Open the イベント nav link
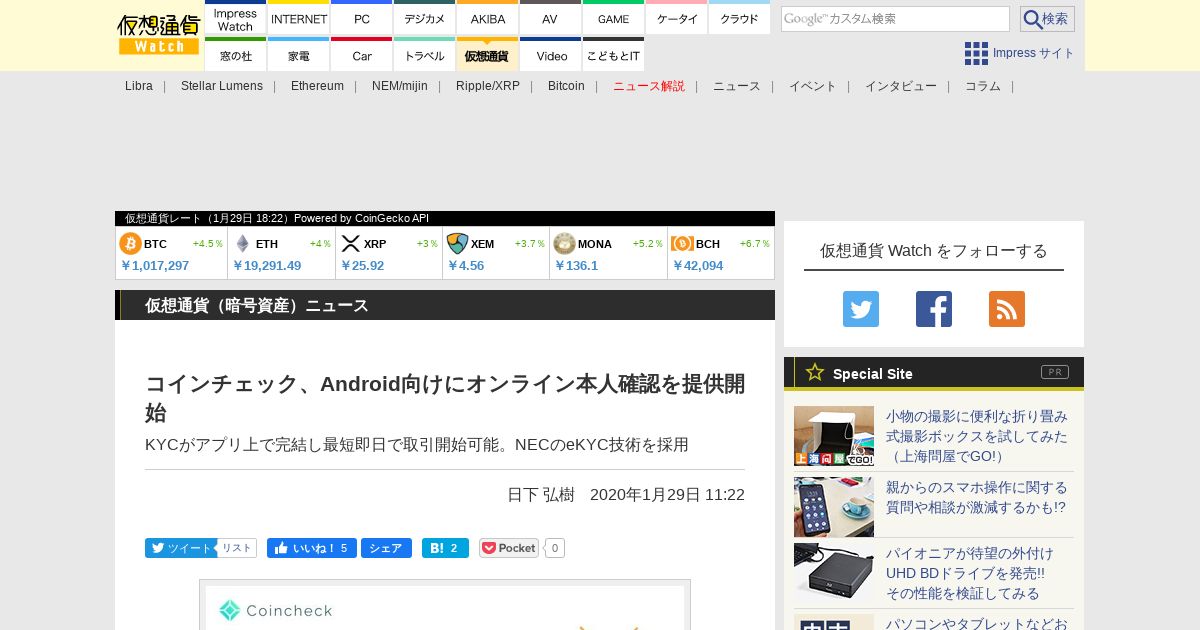 click(813, 86)
